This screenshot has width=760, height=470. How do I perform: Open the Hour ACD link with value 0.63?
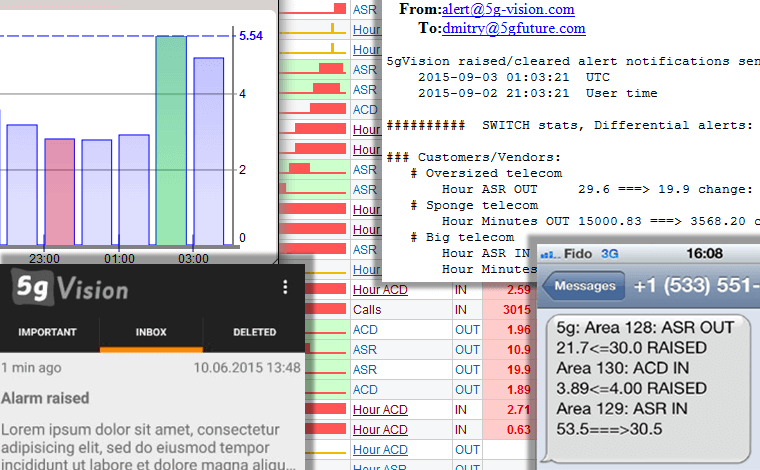380,430
